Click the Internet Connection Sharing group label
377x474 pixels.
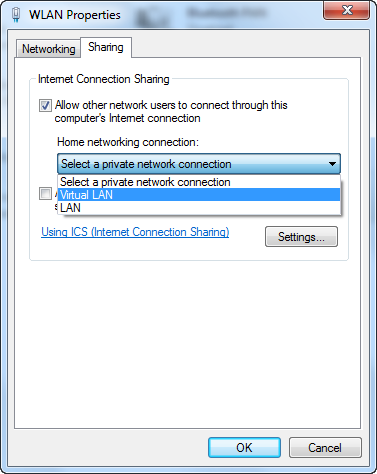(x=104, y=79)
